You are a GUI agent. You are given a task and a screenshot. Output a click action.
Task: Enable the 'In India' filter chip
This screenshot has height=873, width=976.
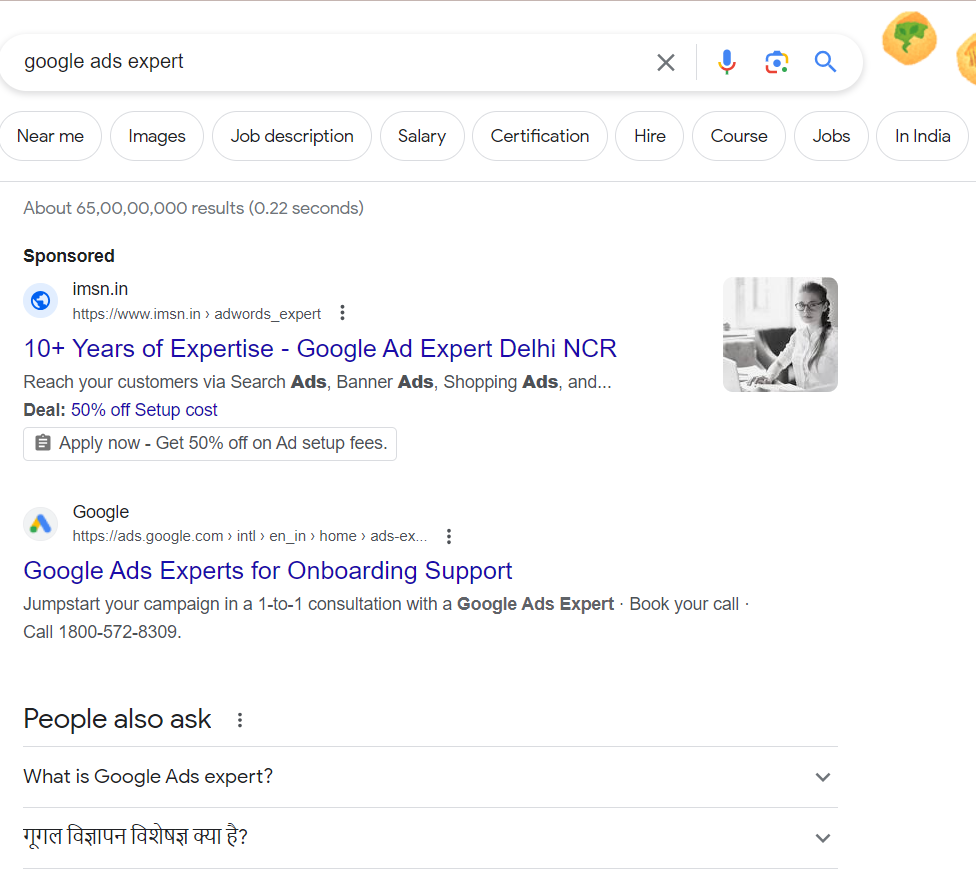pyautogui.click(x=922, y=136)
